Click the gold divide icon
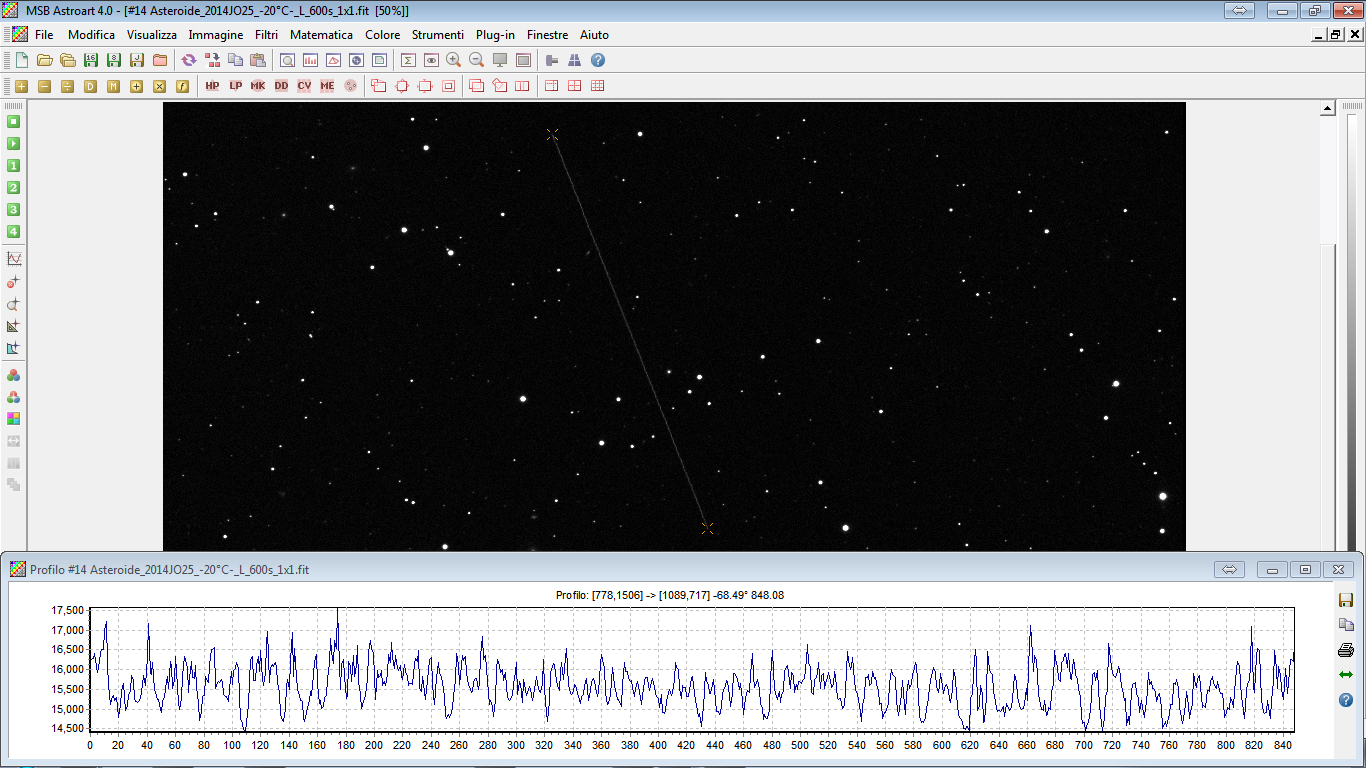Image resolution: width=1366 pixels, height=768 pixels. pos(67,86)
